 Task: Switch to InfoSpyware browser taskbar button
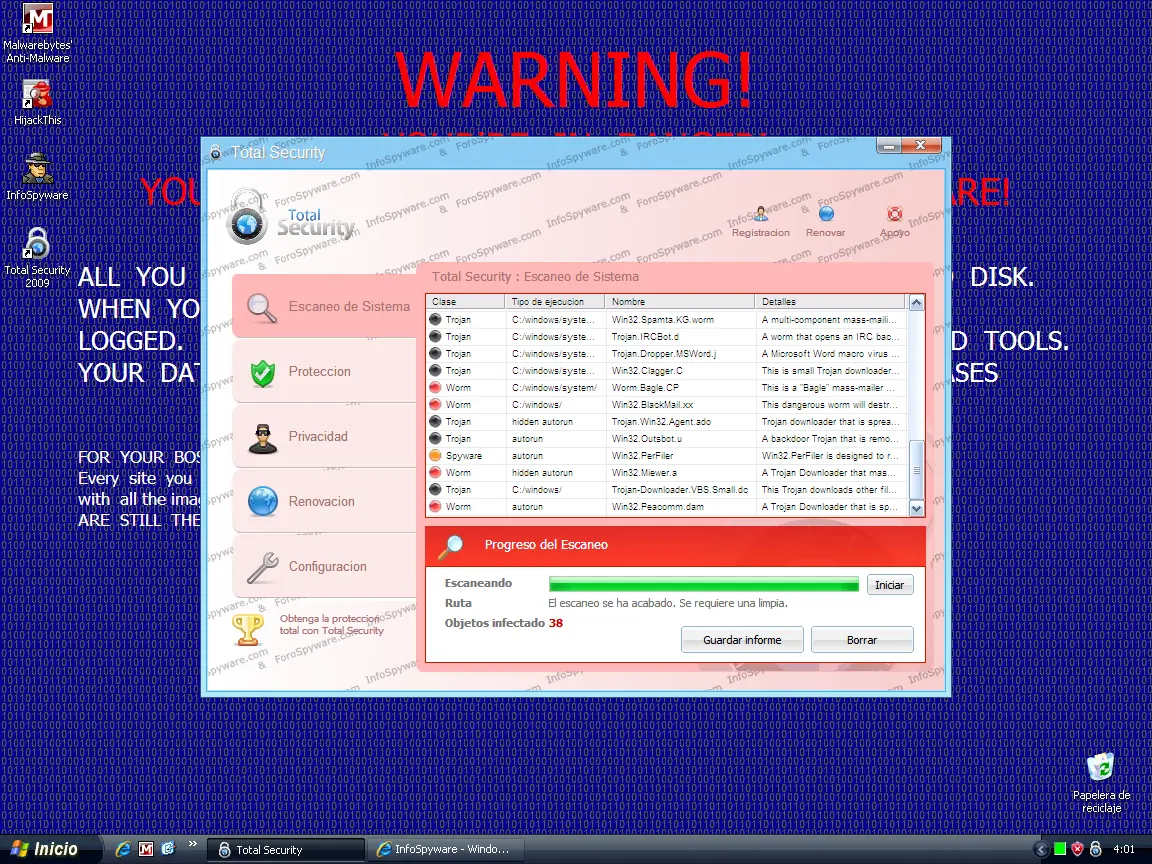(445, 850)
